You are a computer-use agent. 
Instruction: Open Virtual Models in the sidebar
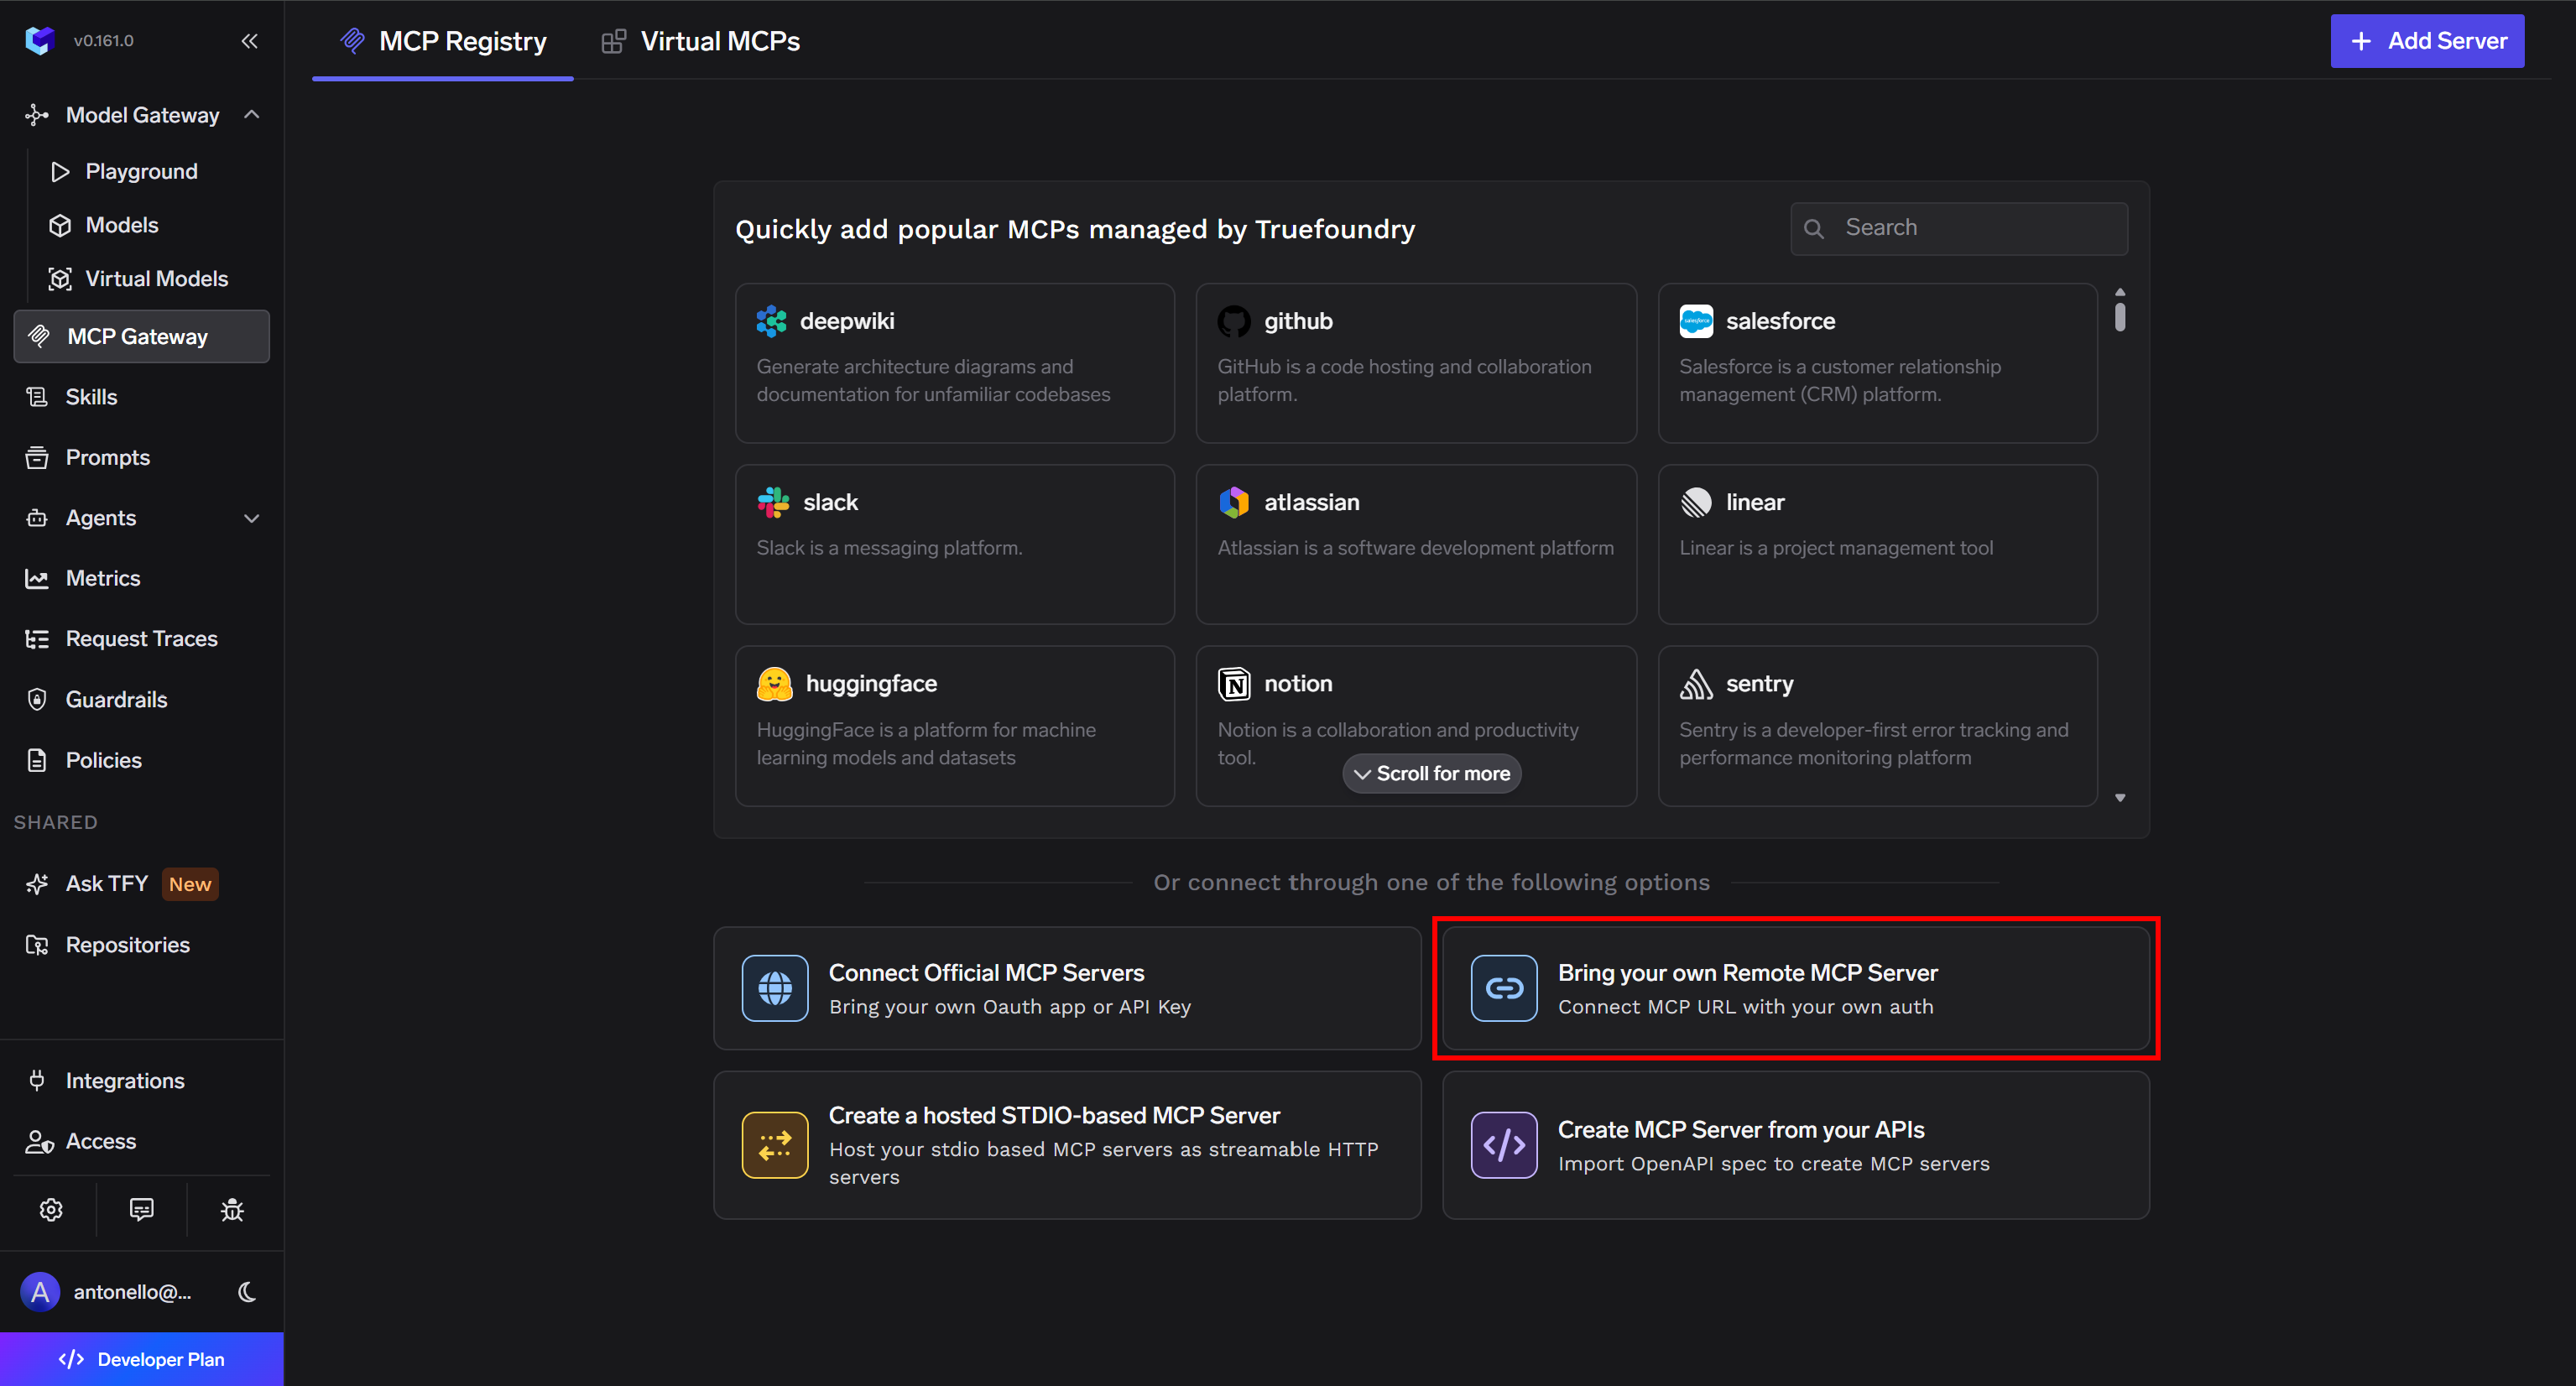[156, 279]
